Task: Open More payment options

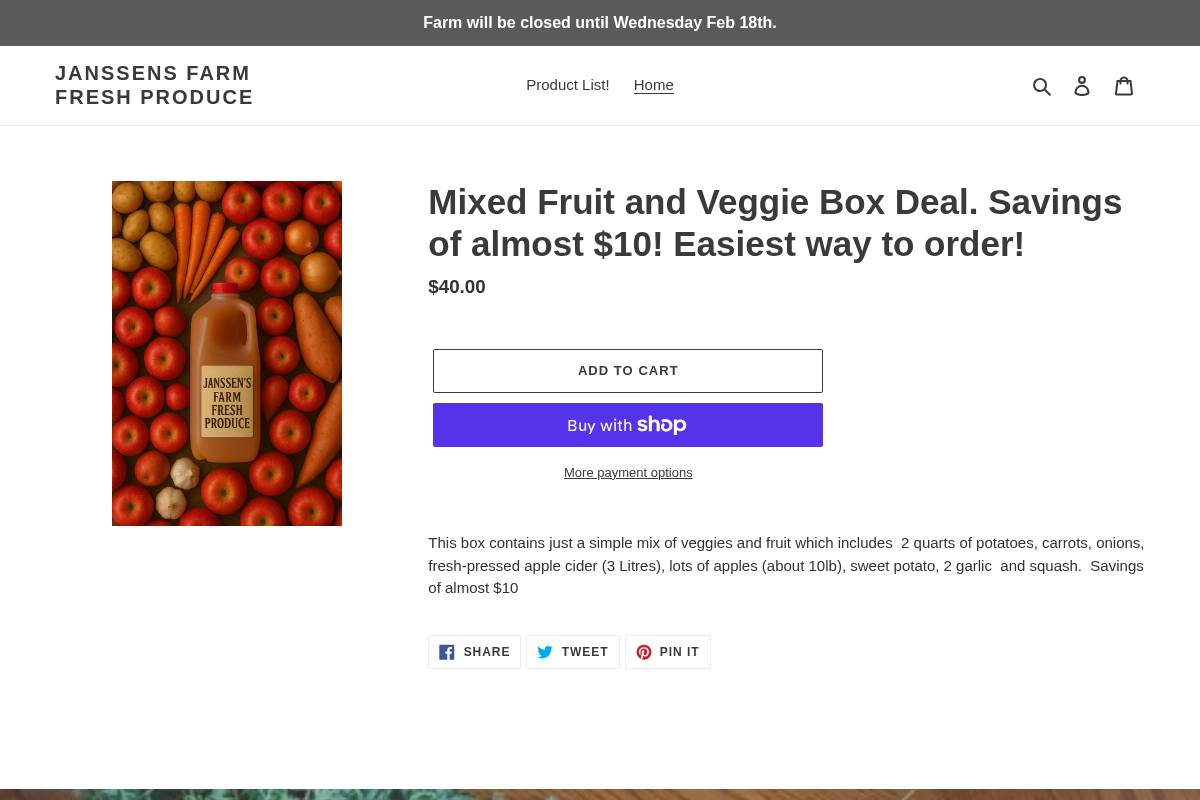Action: tap(628, 472)
